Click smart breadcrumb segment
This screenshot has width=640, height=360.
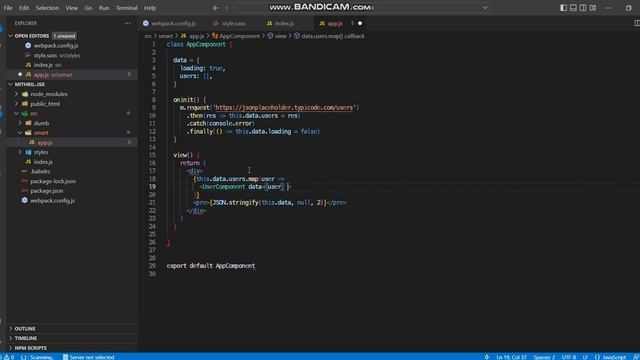tap(165, 36)
